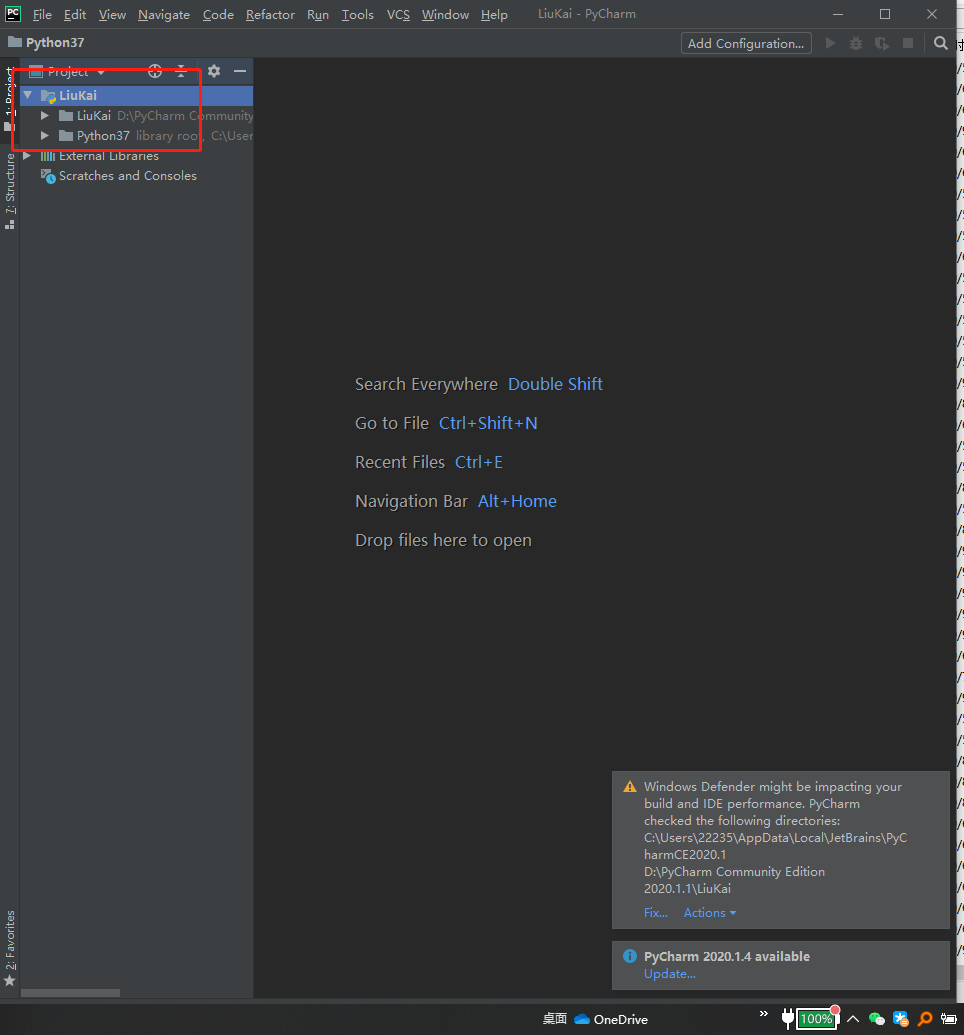This screenshot has height=1035, width=964.
Task: Click the LiuKai project root folder icon
Action: (48, 96)
